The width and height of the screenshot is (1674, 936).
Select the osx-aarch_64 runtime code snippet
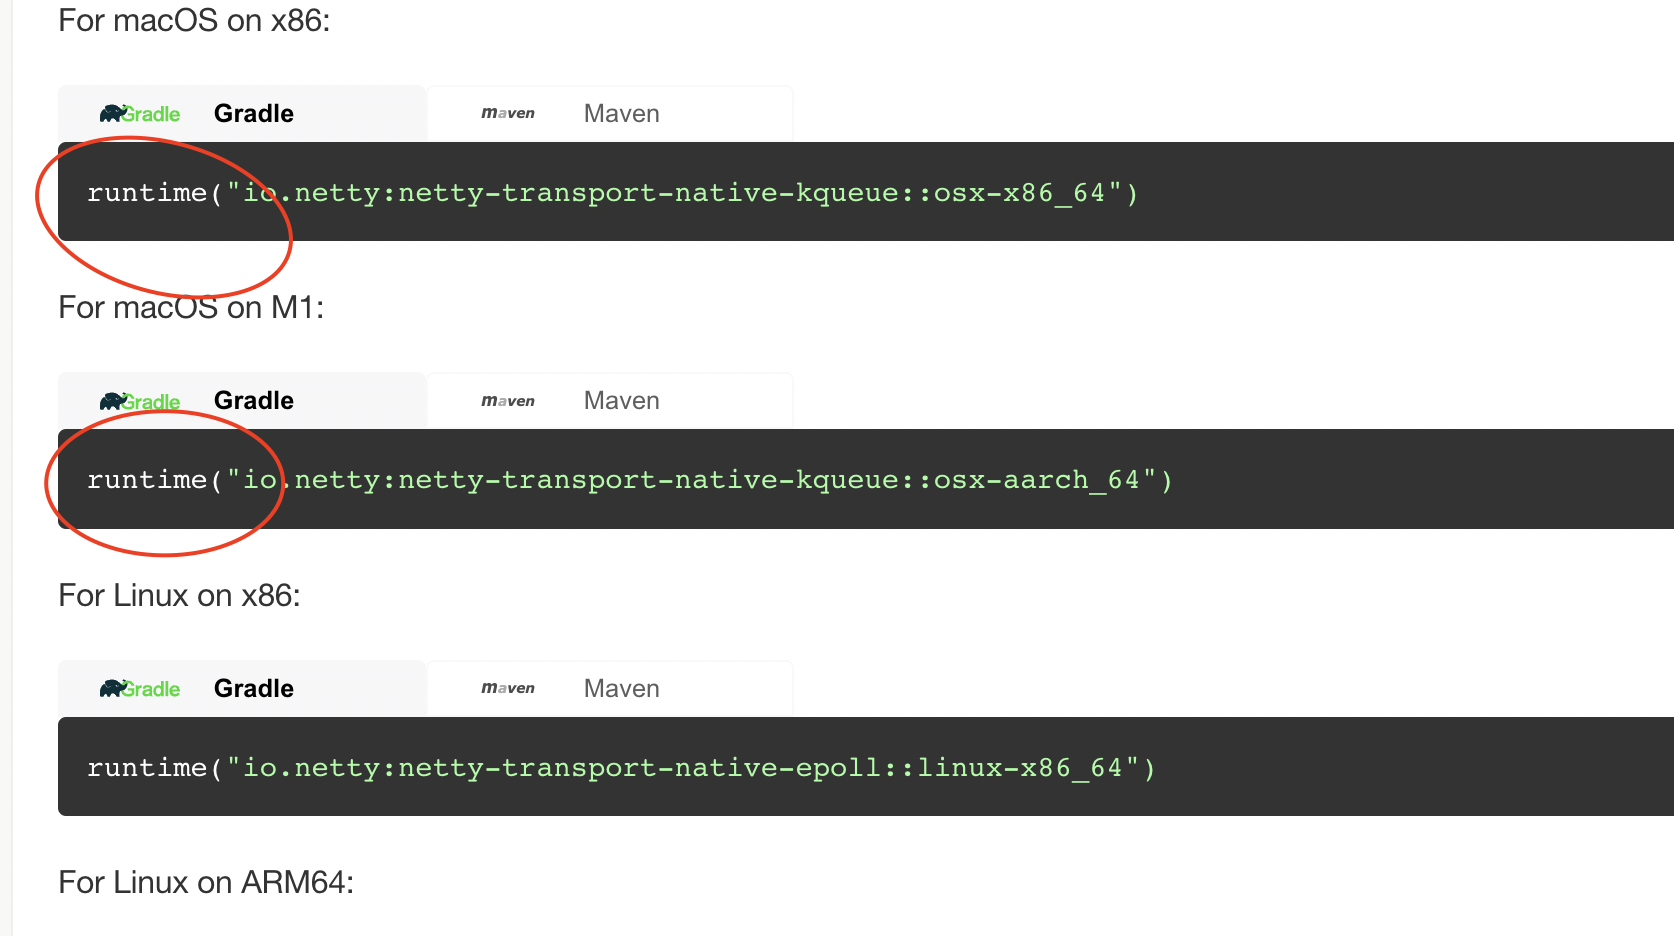[x=630, y=479]
